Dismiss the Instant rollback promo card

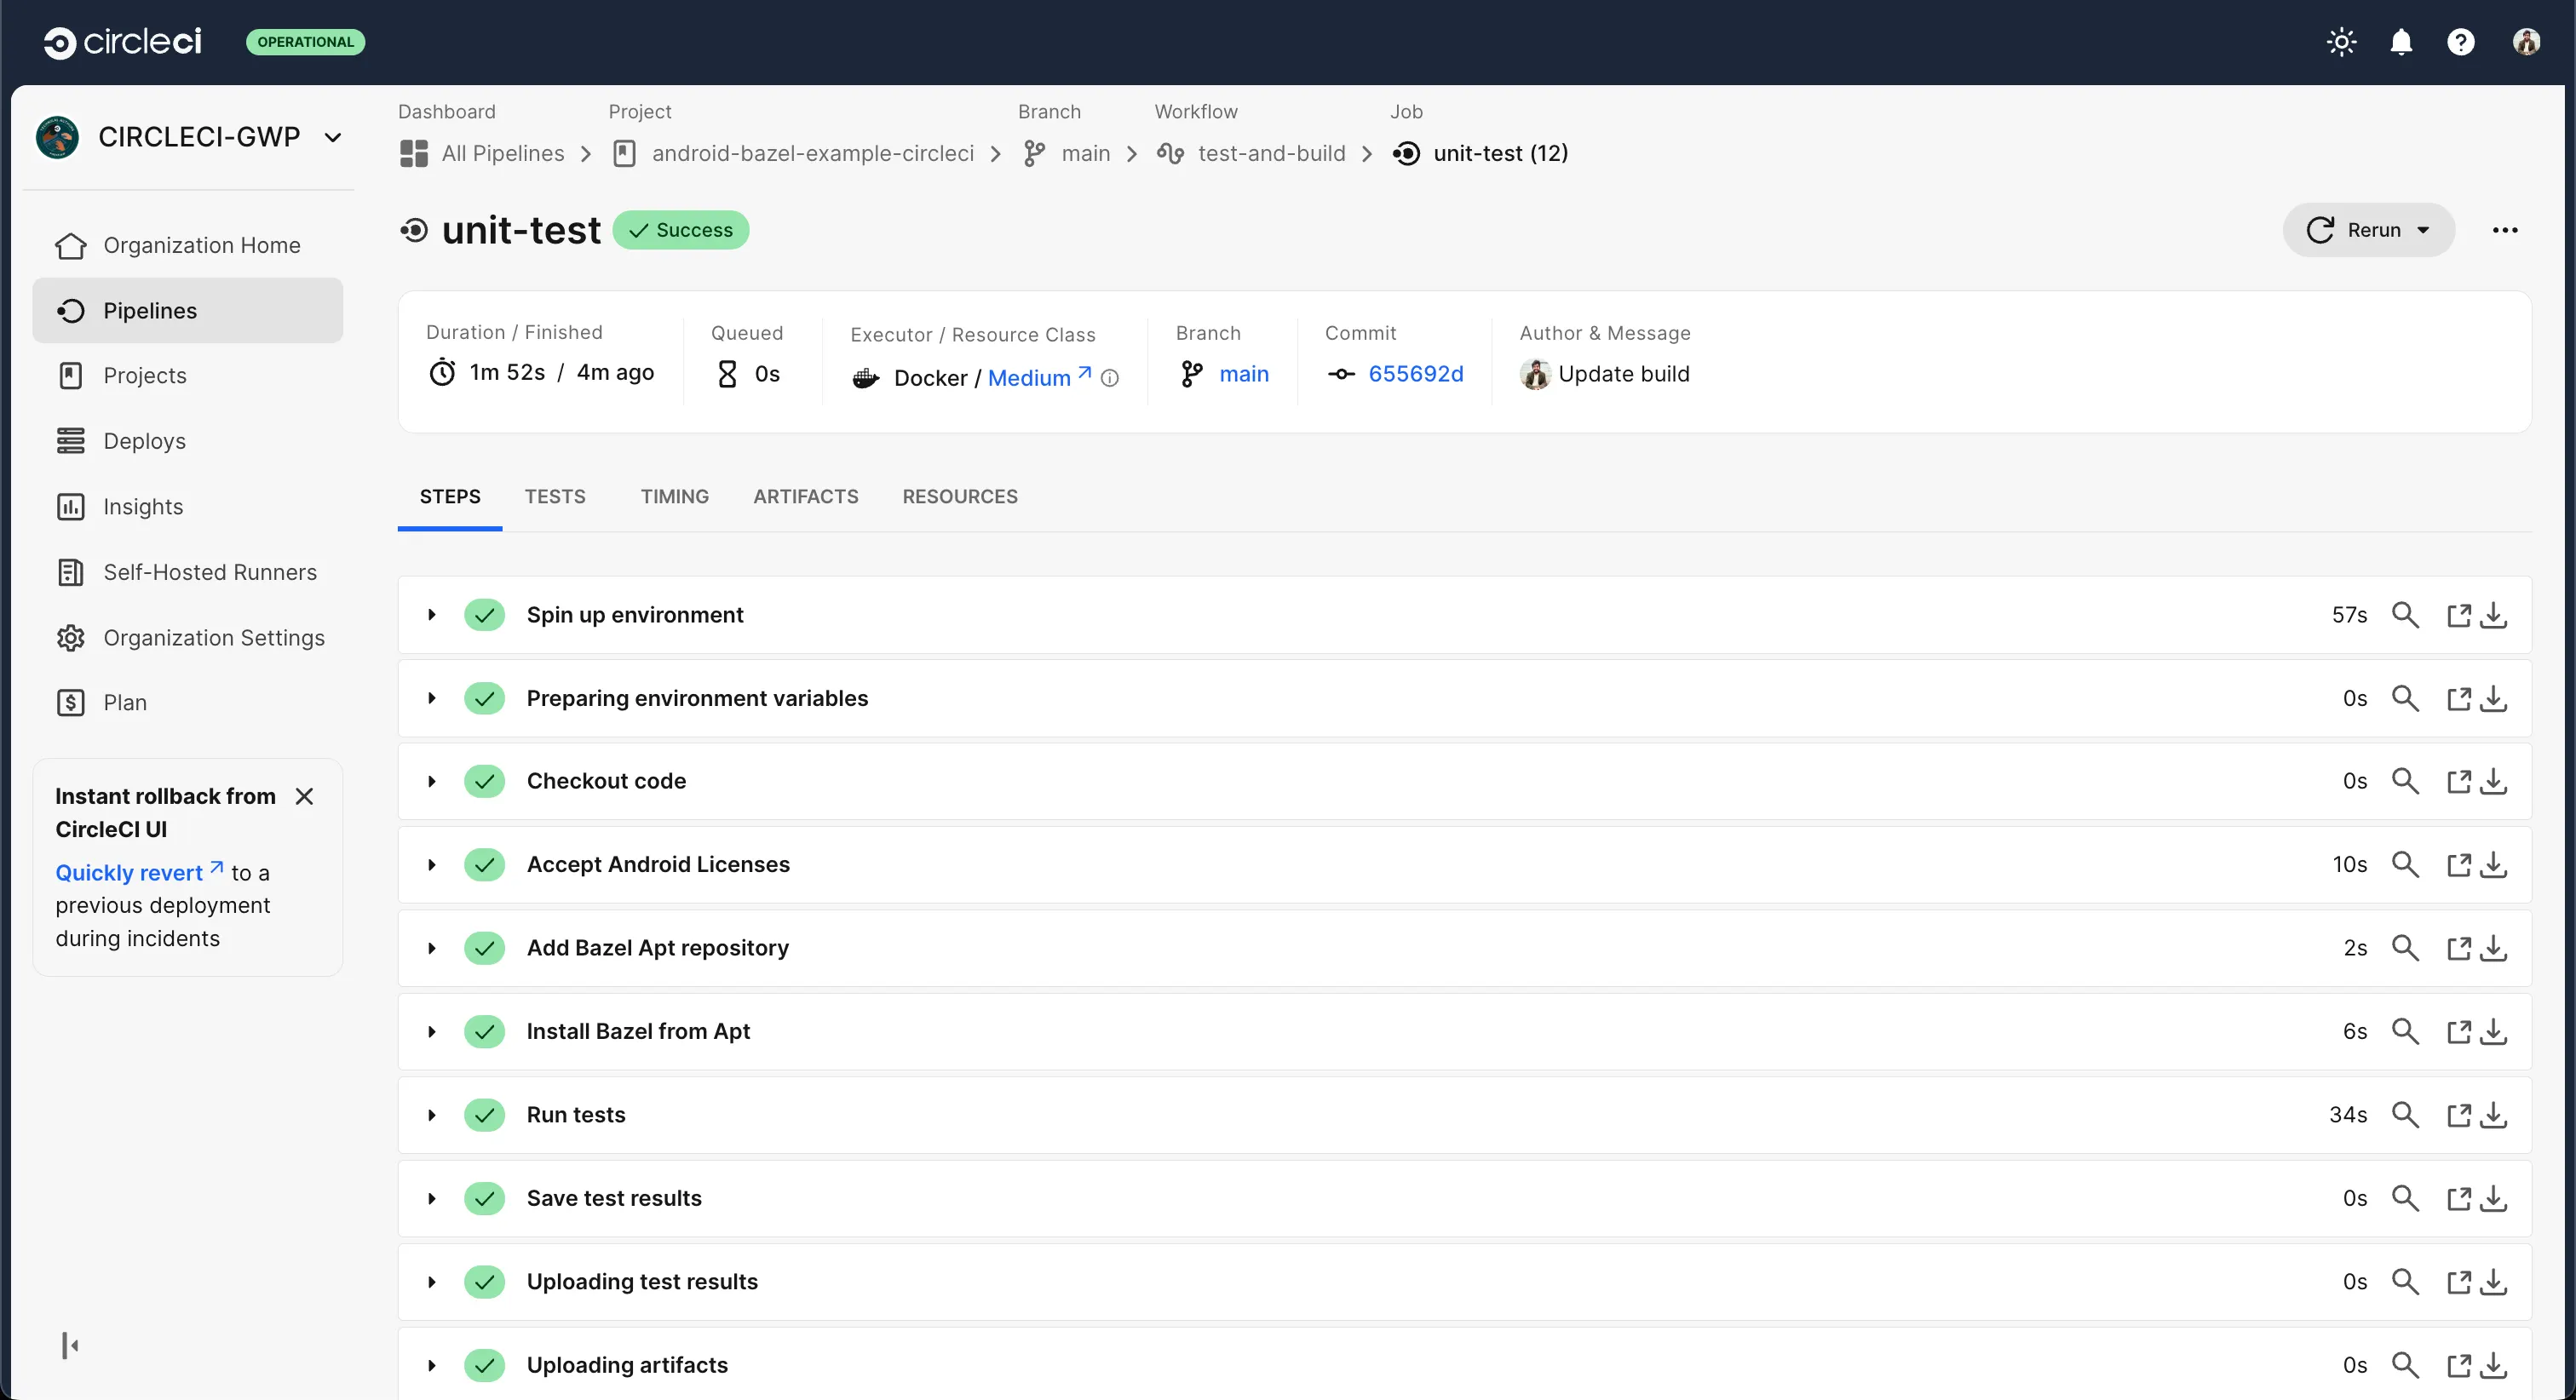click(305, 796)
